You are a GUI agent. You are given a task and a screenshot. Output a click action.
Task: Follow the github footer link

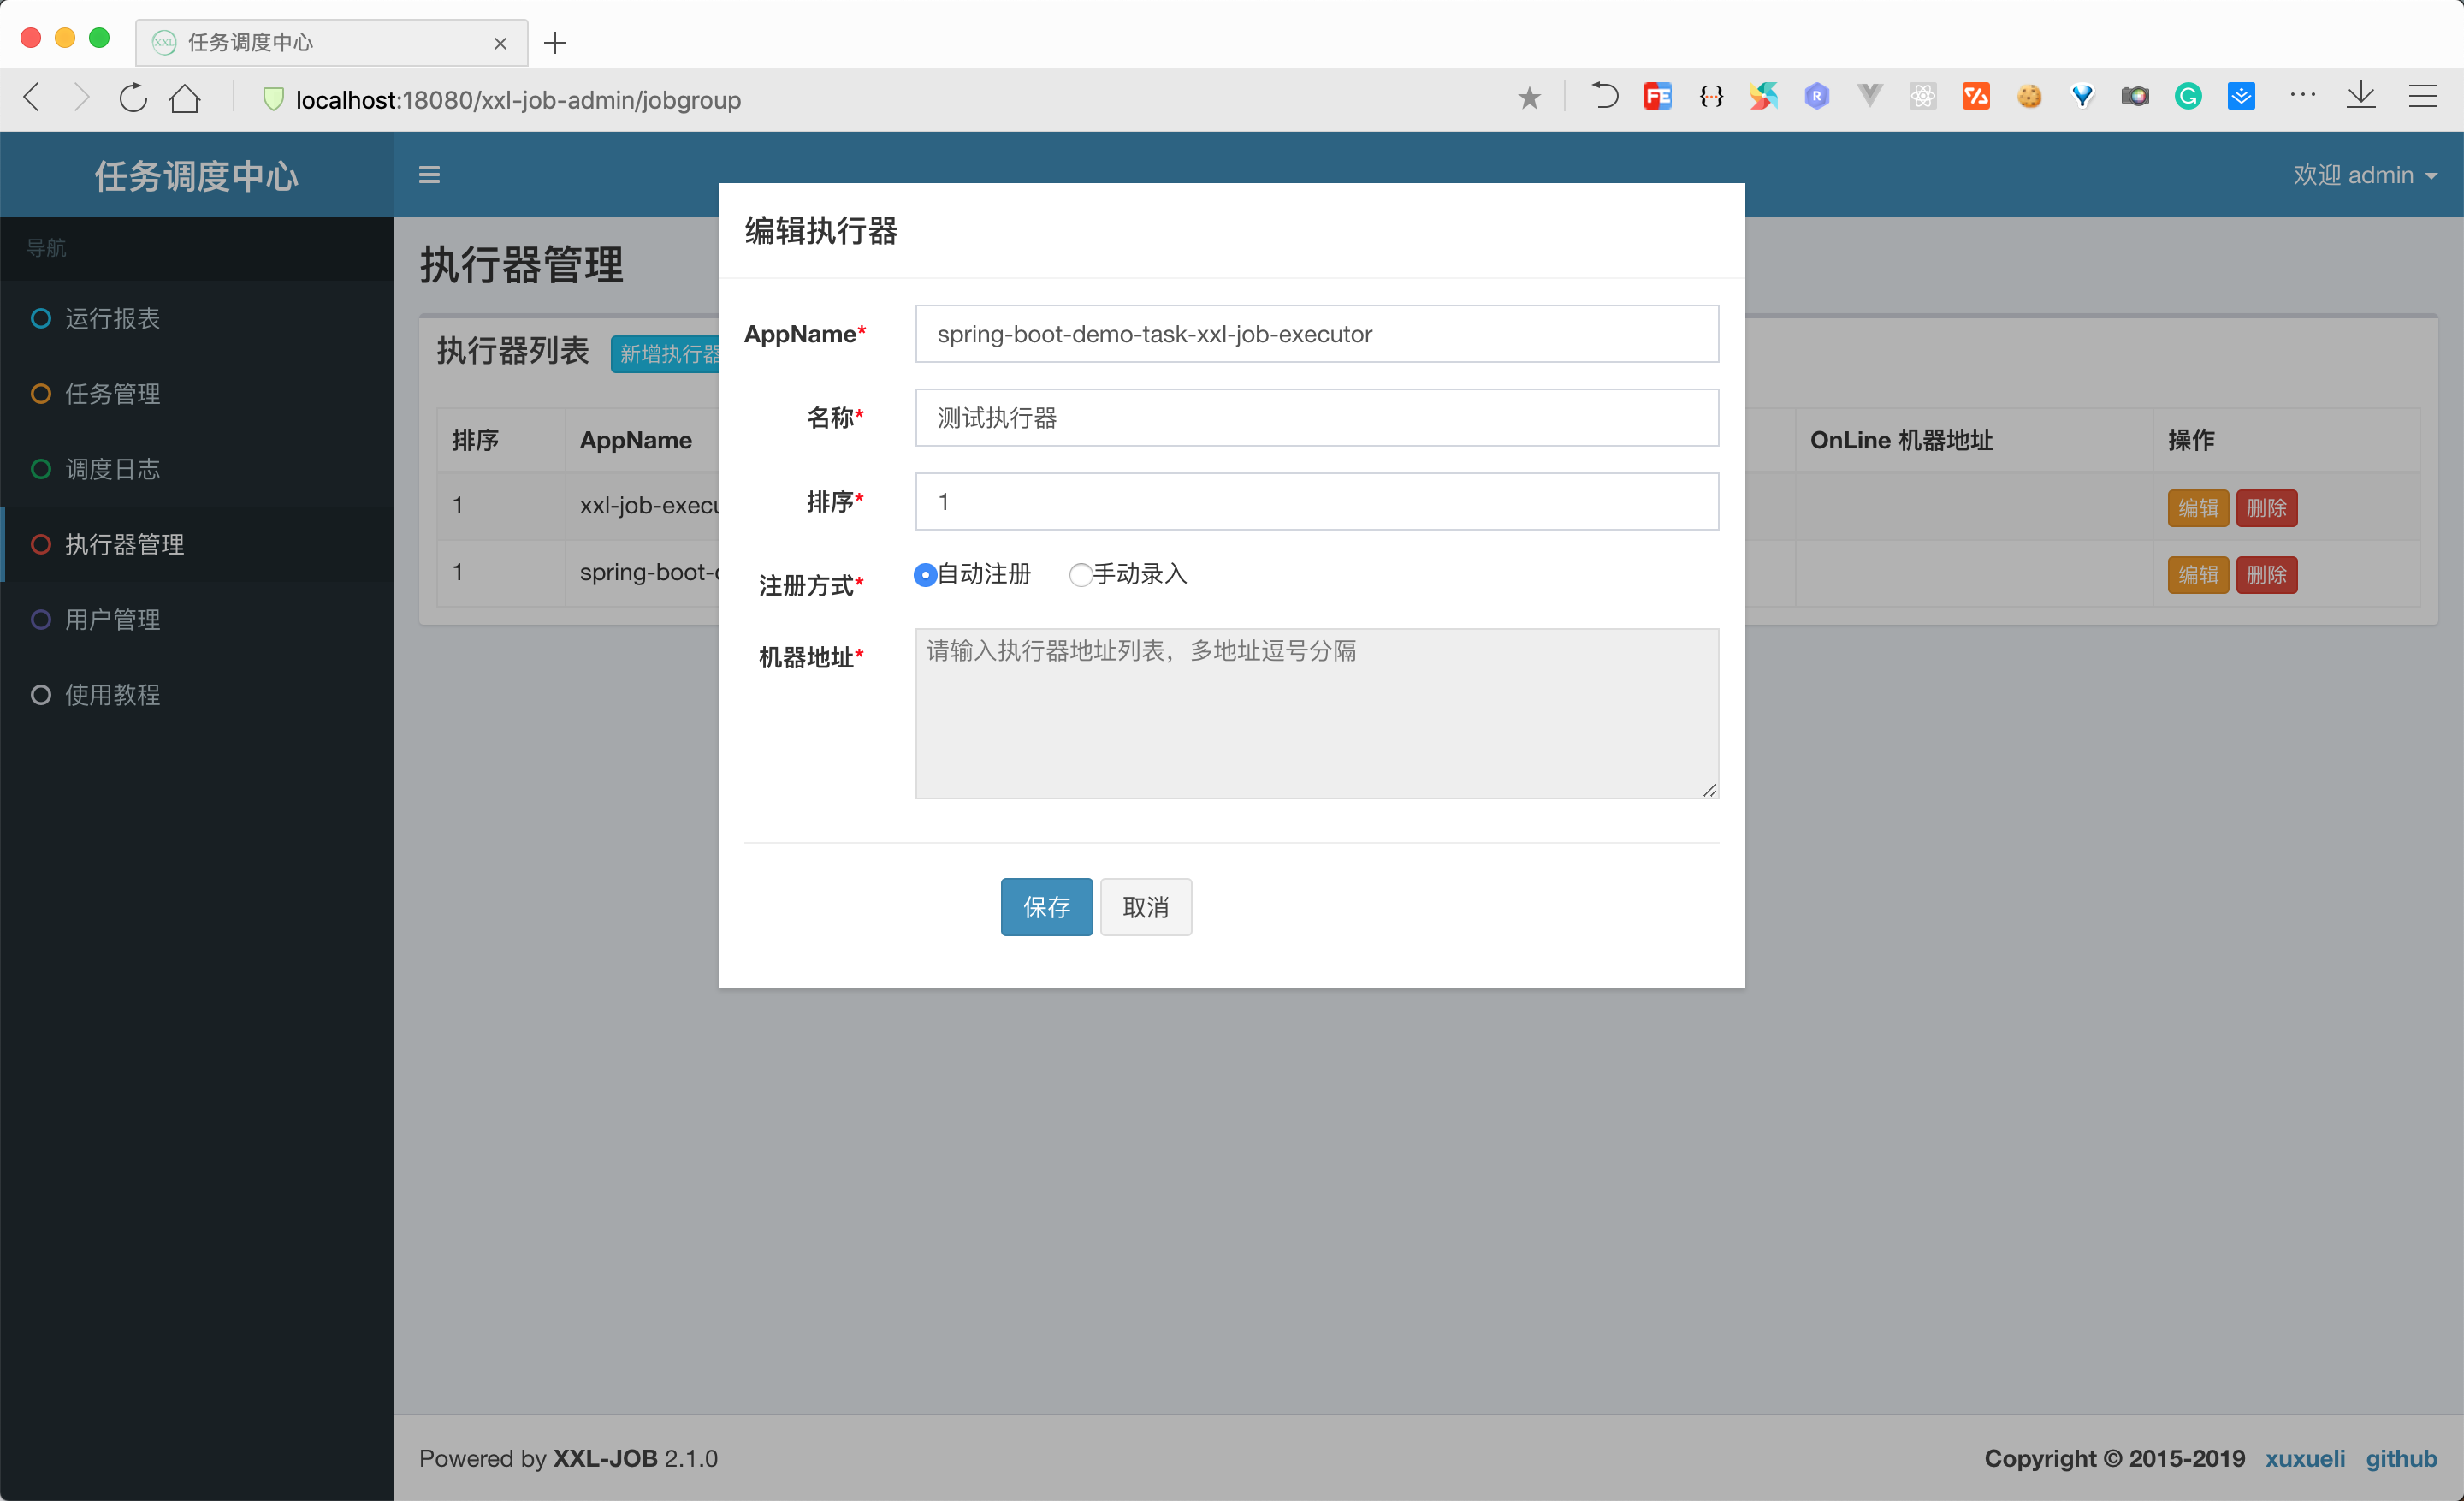(x=2401, y=1458)
